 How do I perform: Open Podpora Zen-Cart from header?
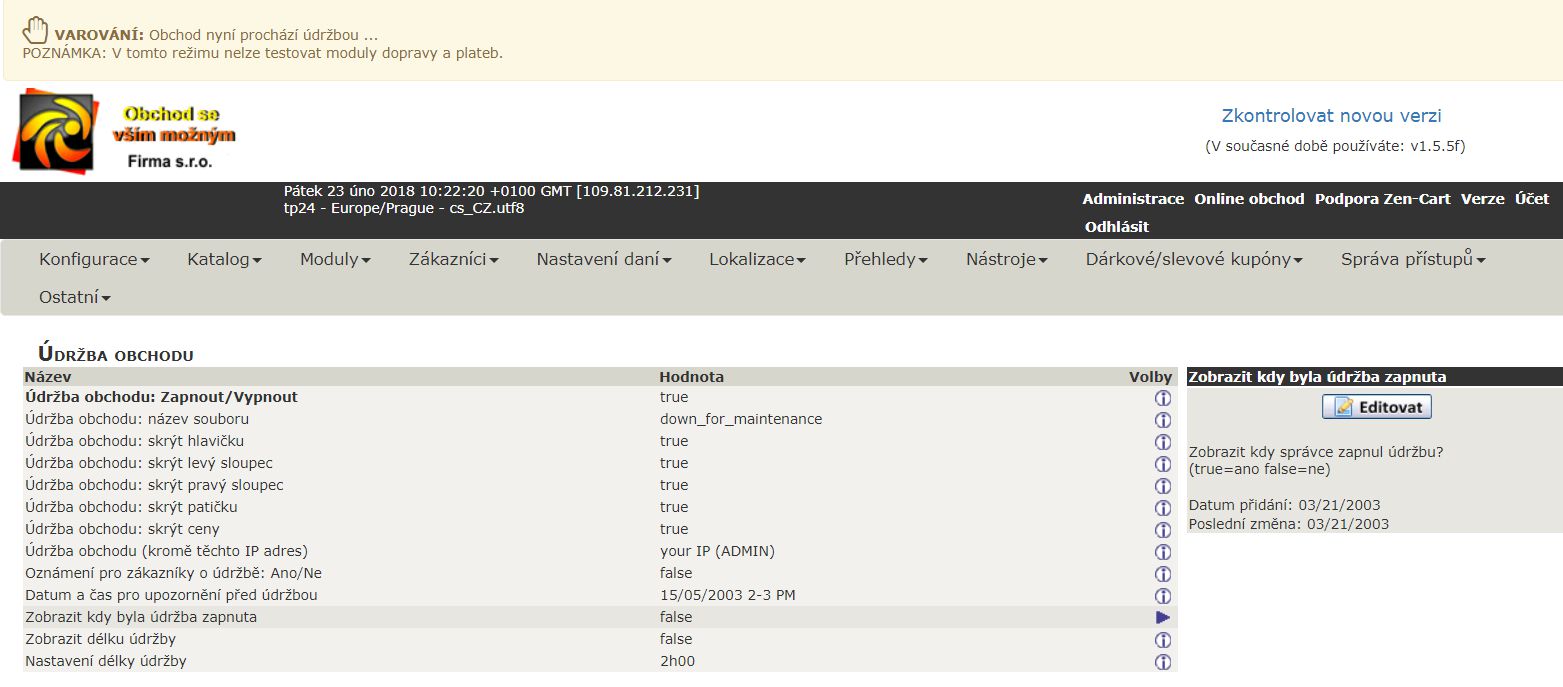(x=1382, y=199)
